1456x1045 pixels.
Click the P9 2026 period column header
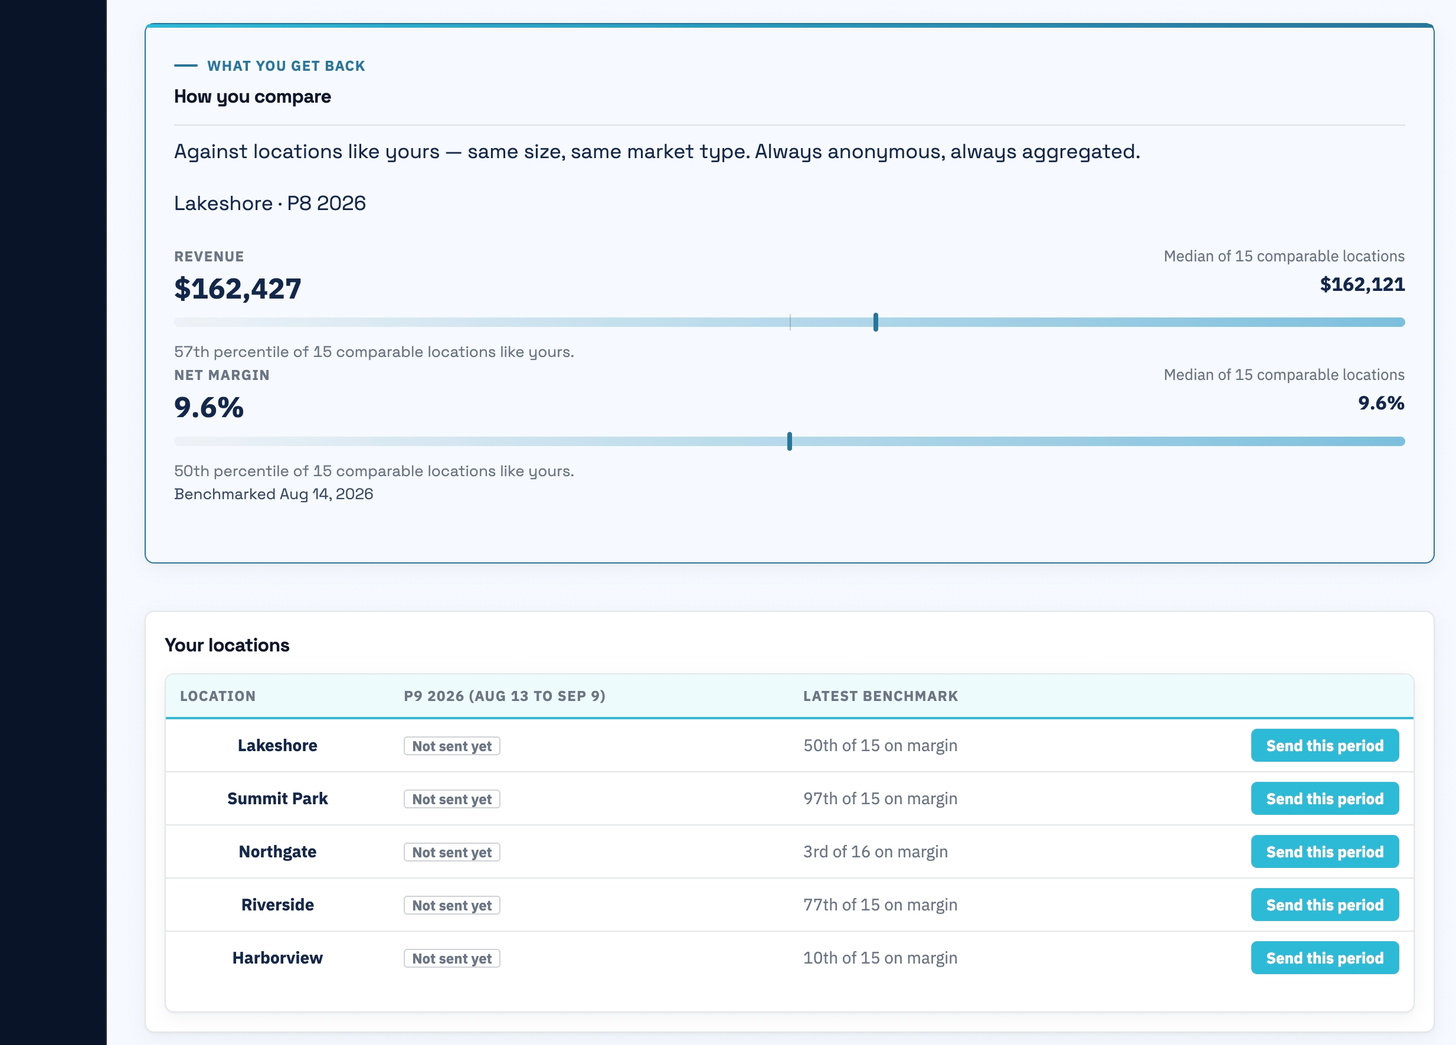(505, 696)
